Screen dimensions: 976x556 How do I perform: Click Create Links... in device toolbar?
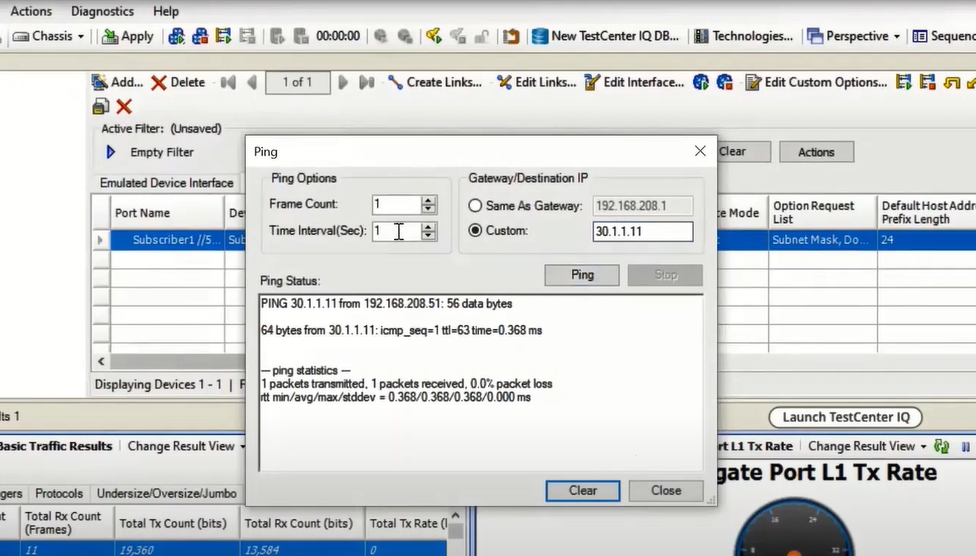point(434,82)
